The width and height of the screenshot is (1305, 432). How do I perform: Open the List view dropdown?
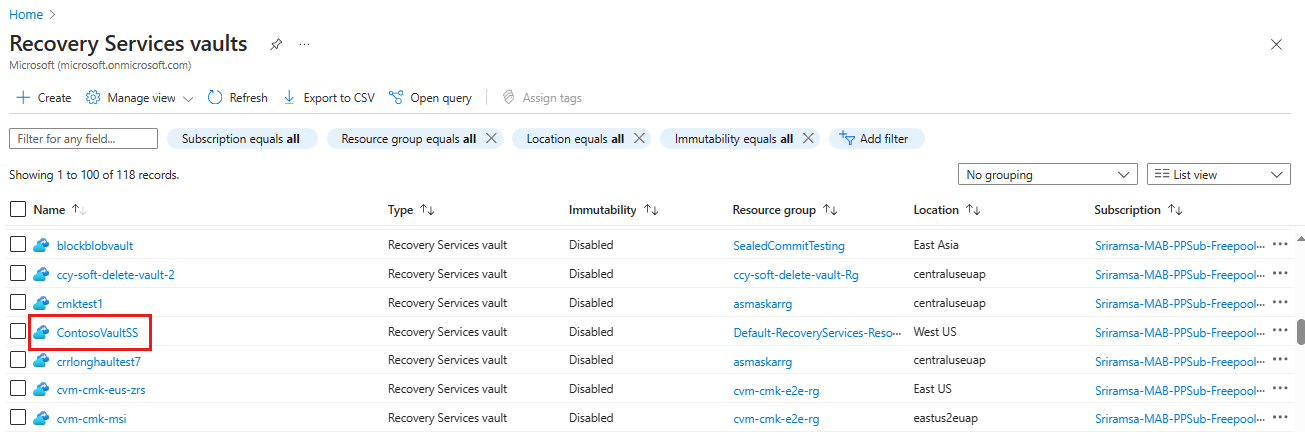click(1218, 175)
